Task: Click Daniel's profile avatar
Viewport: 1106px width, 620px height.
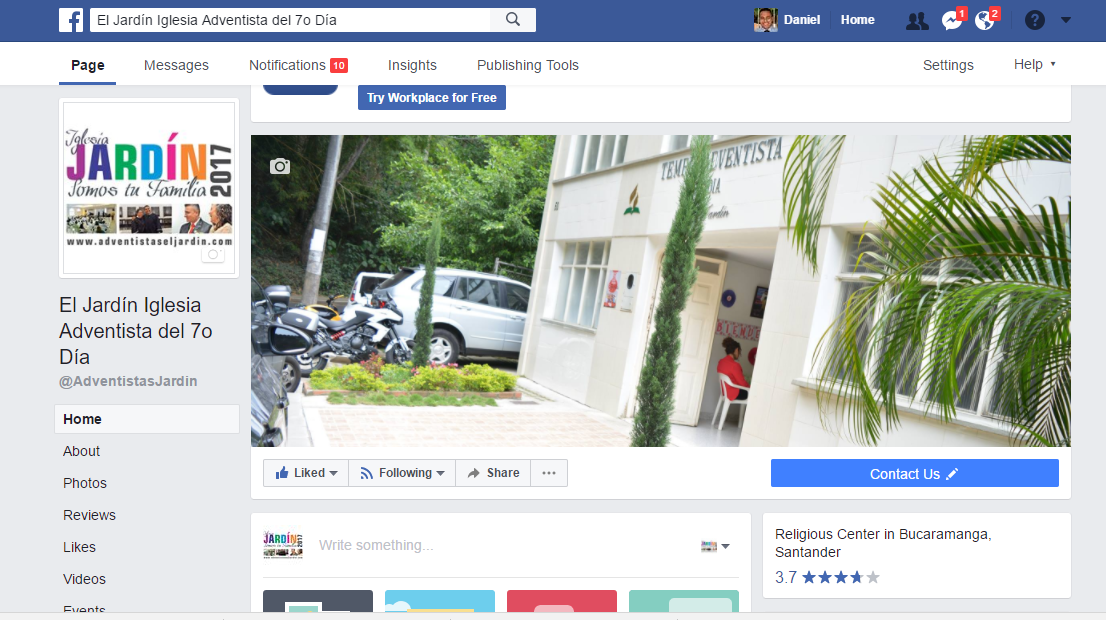Action: coord(765,20)
